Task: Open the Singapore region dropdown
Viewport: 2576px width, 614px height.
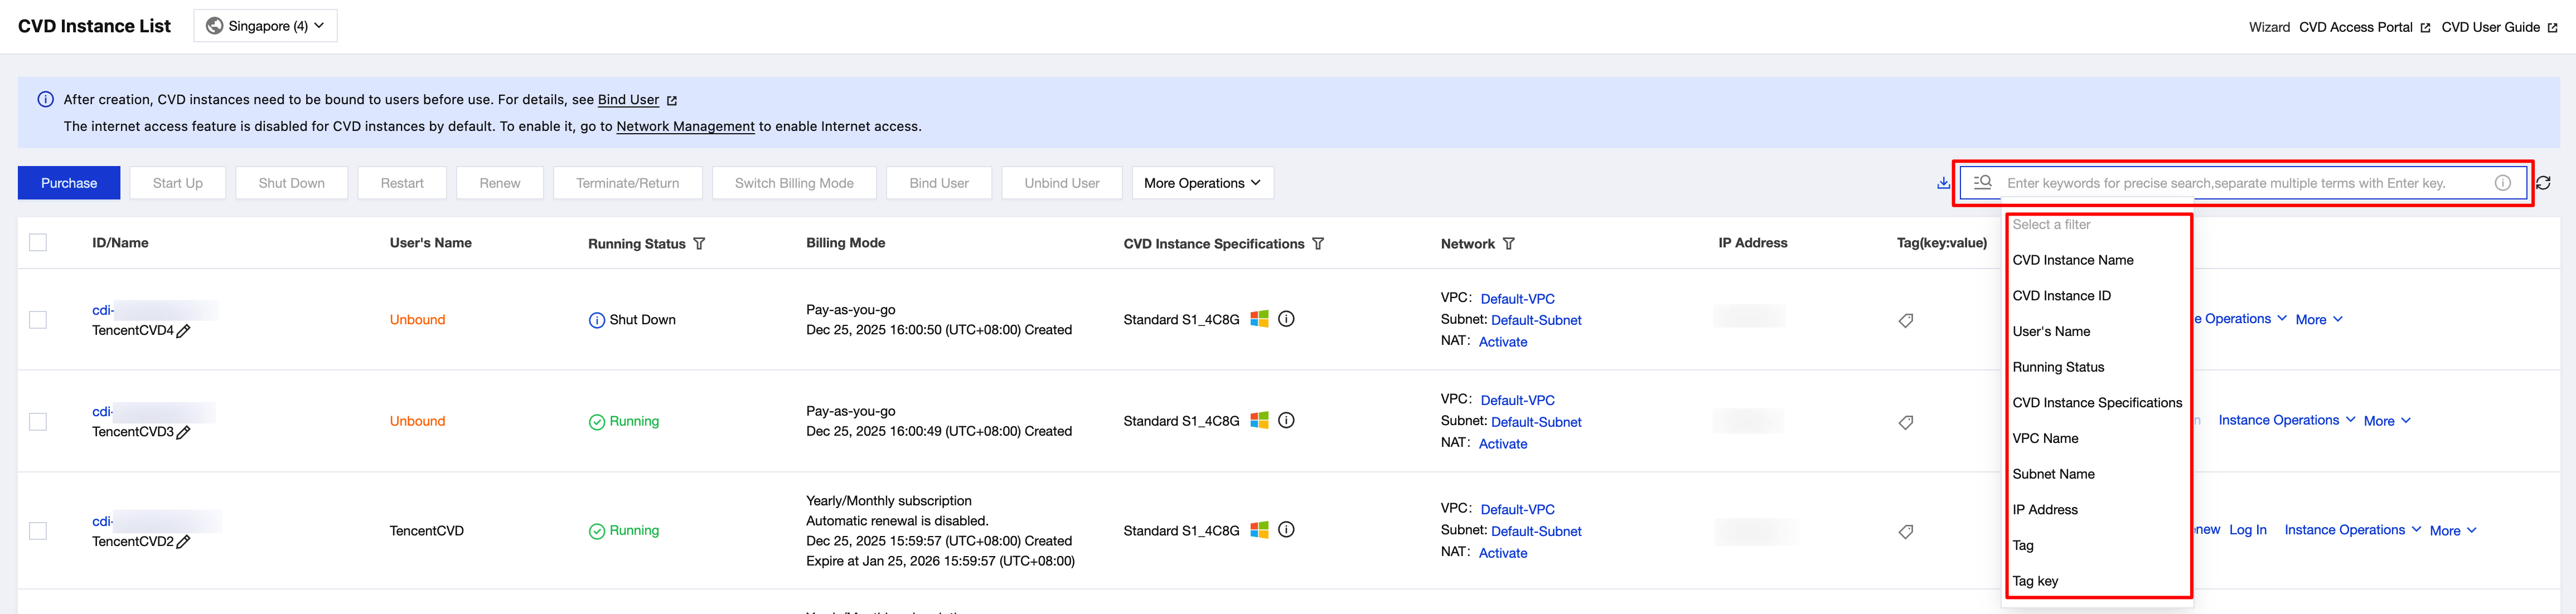Action: coord(265,26)
